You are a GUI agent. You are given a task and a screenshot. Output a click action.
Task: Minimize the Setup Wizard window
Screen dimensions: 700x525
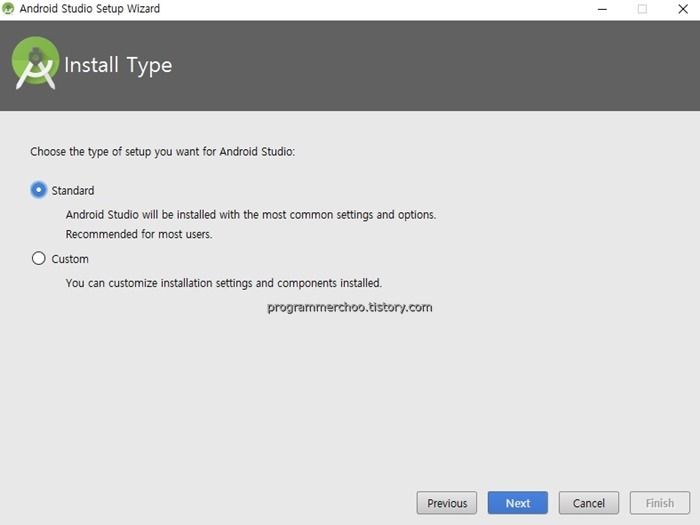(x=602, y=9)
